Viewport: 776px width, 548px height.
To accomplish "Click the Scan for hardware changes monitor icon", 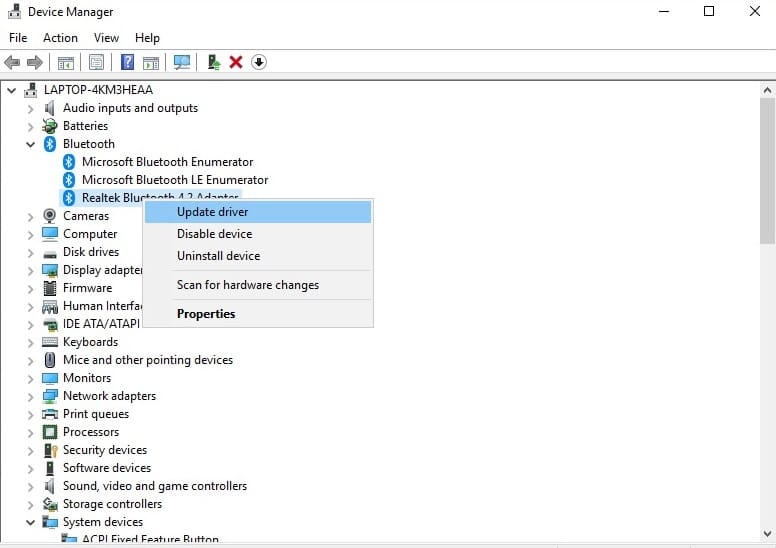I will pyautogui.click(x=181, y=62).
